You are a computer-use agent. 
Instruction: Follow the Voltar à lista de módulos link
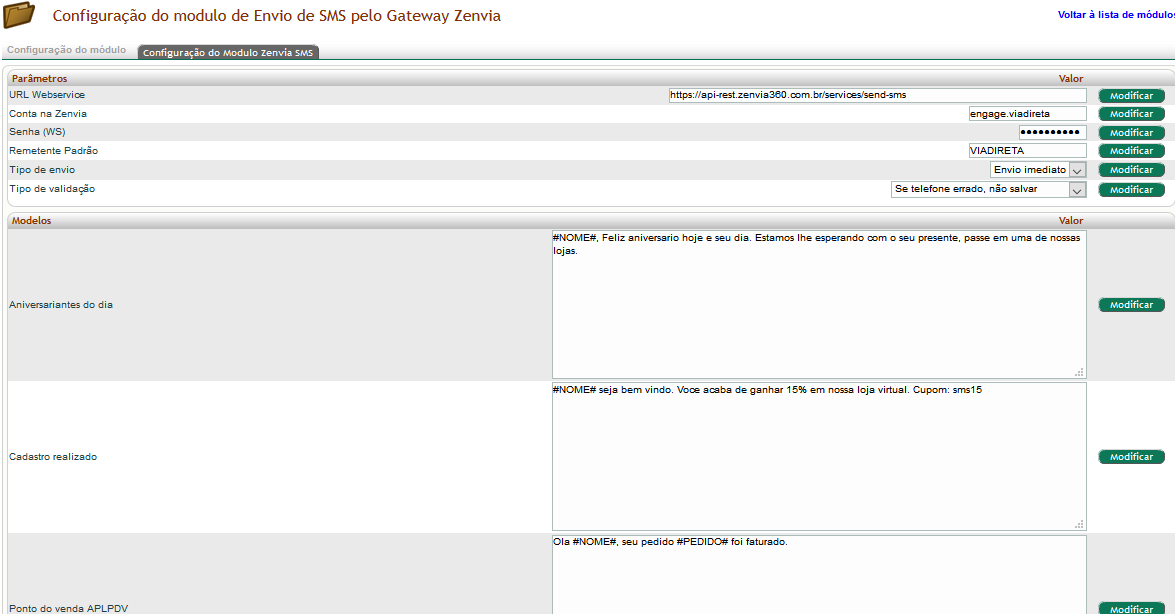point(1116,15)
